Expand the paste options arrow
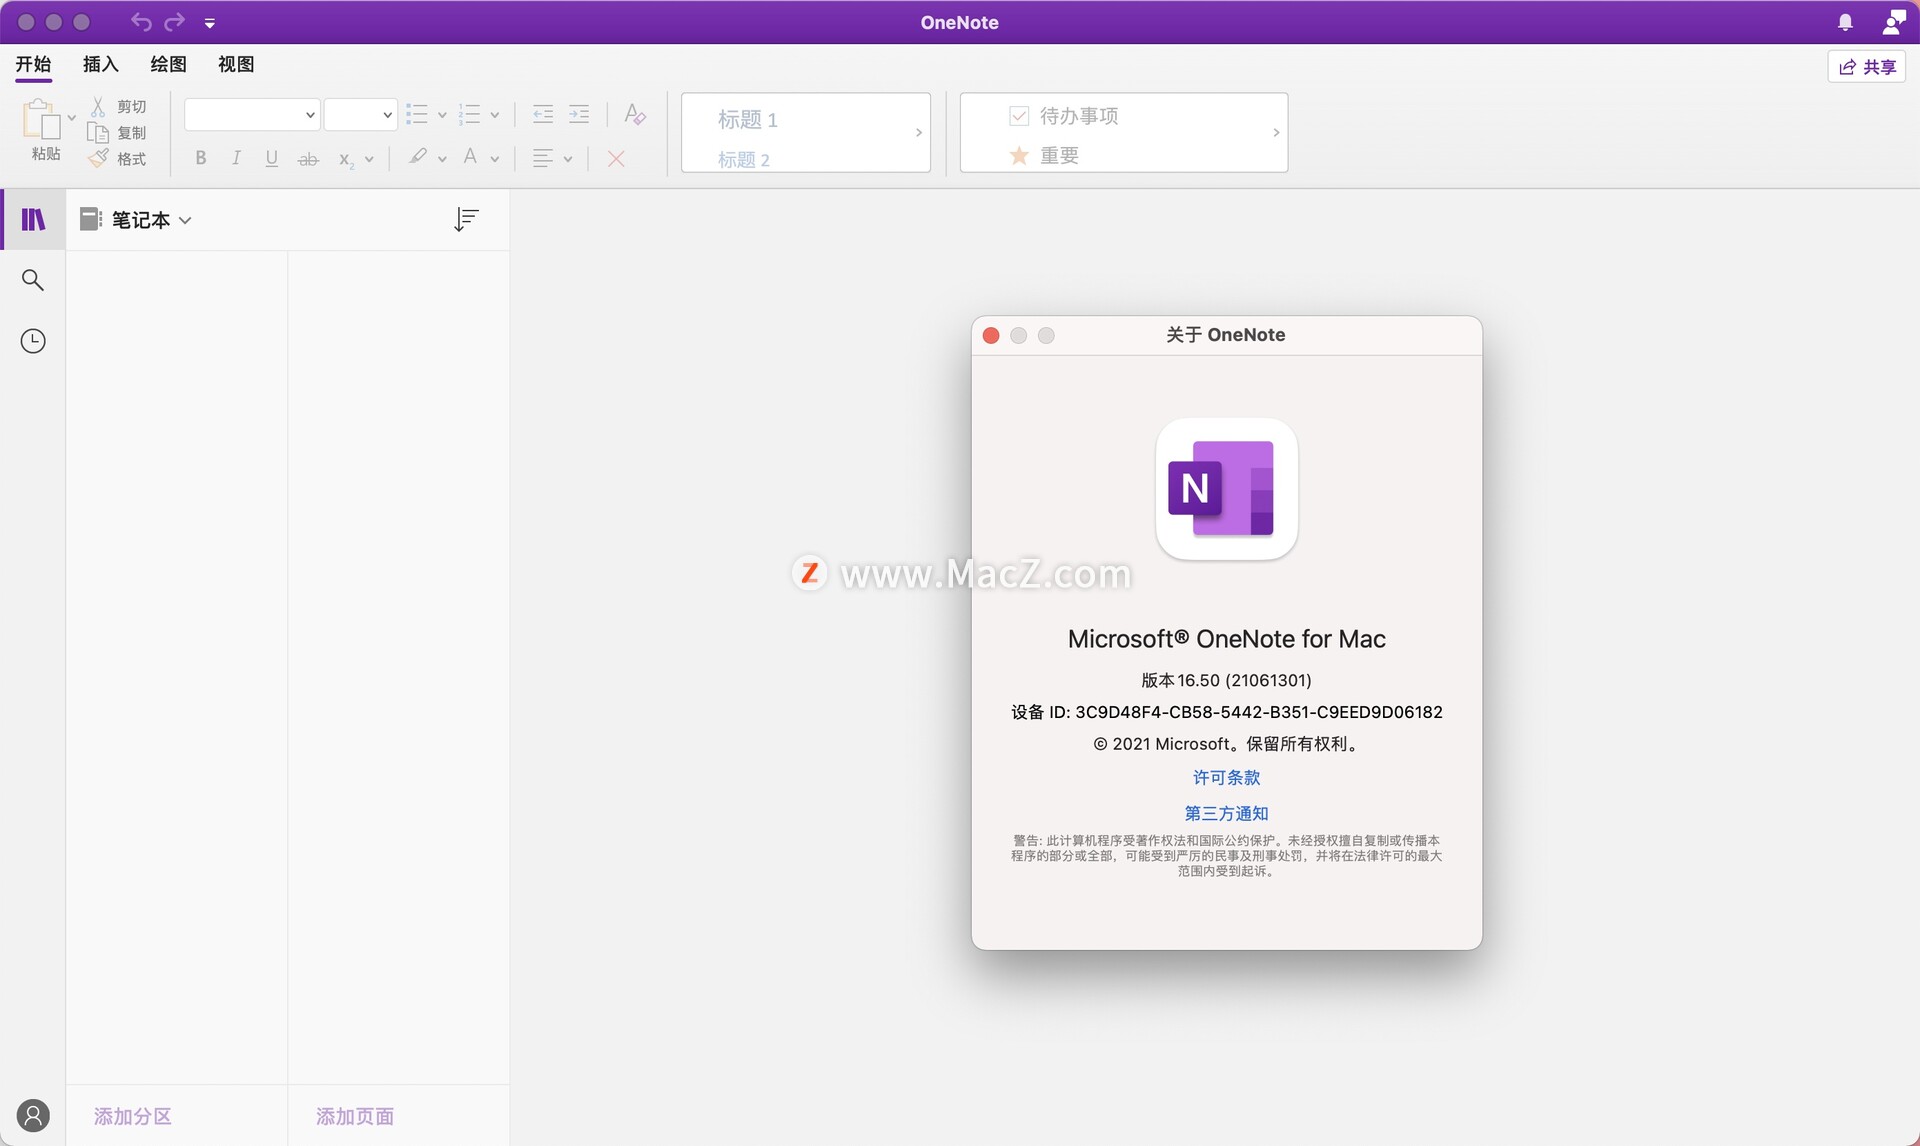Image resolution: width=1920 pixels, height=1146 pixels. (72, 118)
